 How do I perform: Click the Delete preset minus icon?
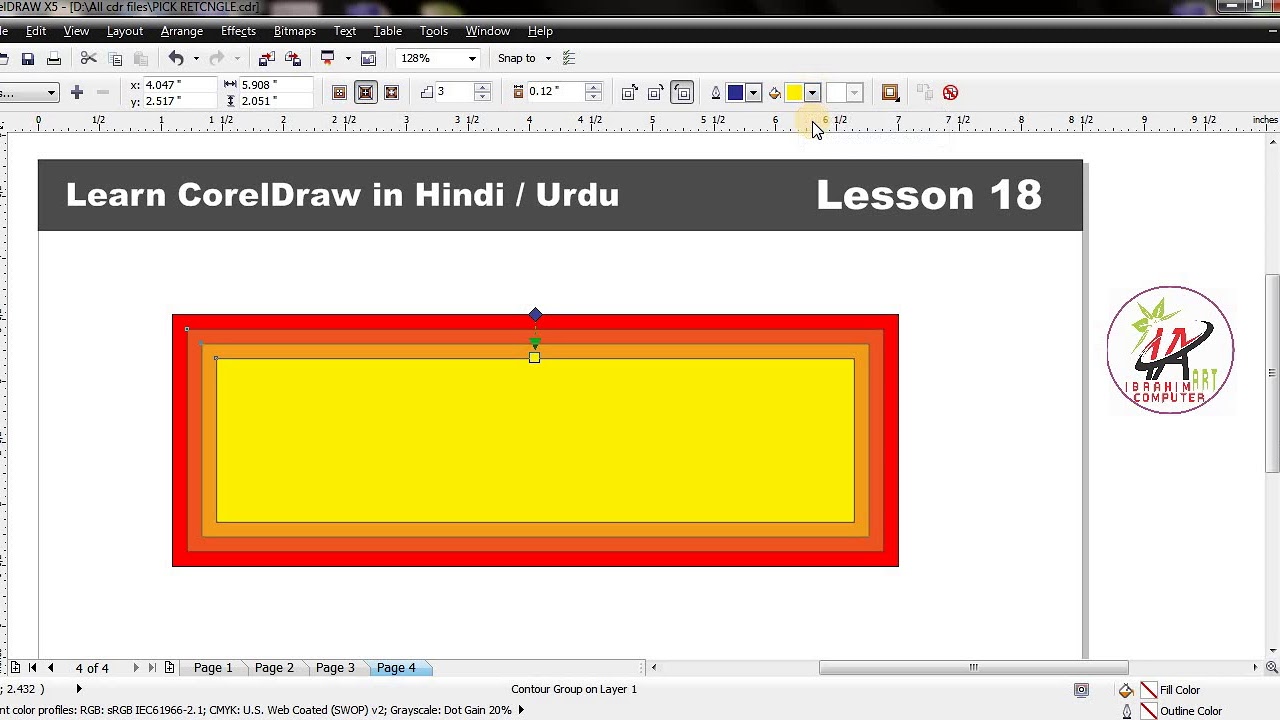[x=102, y=92]
